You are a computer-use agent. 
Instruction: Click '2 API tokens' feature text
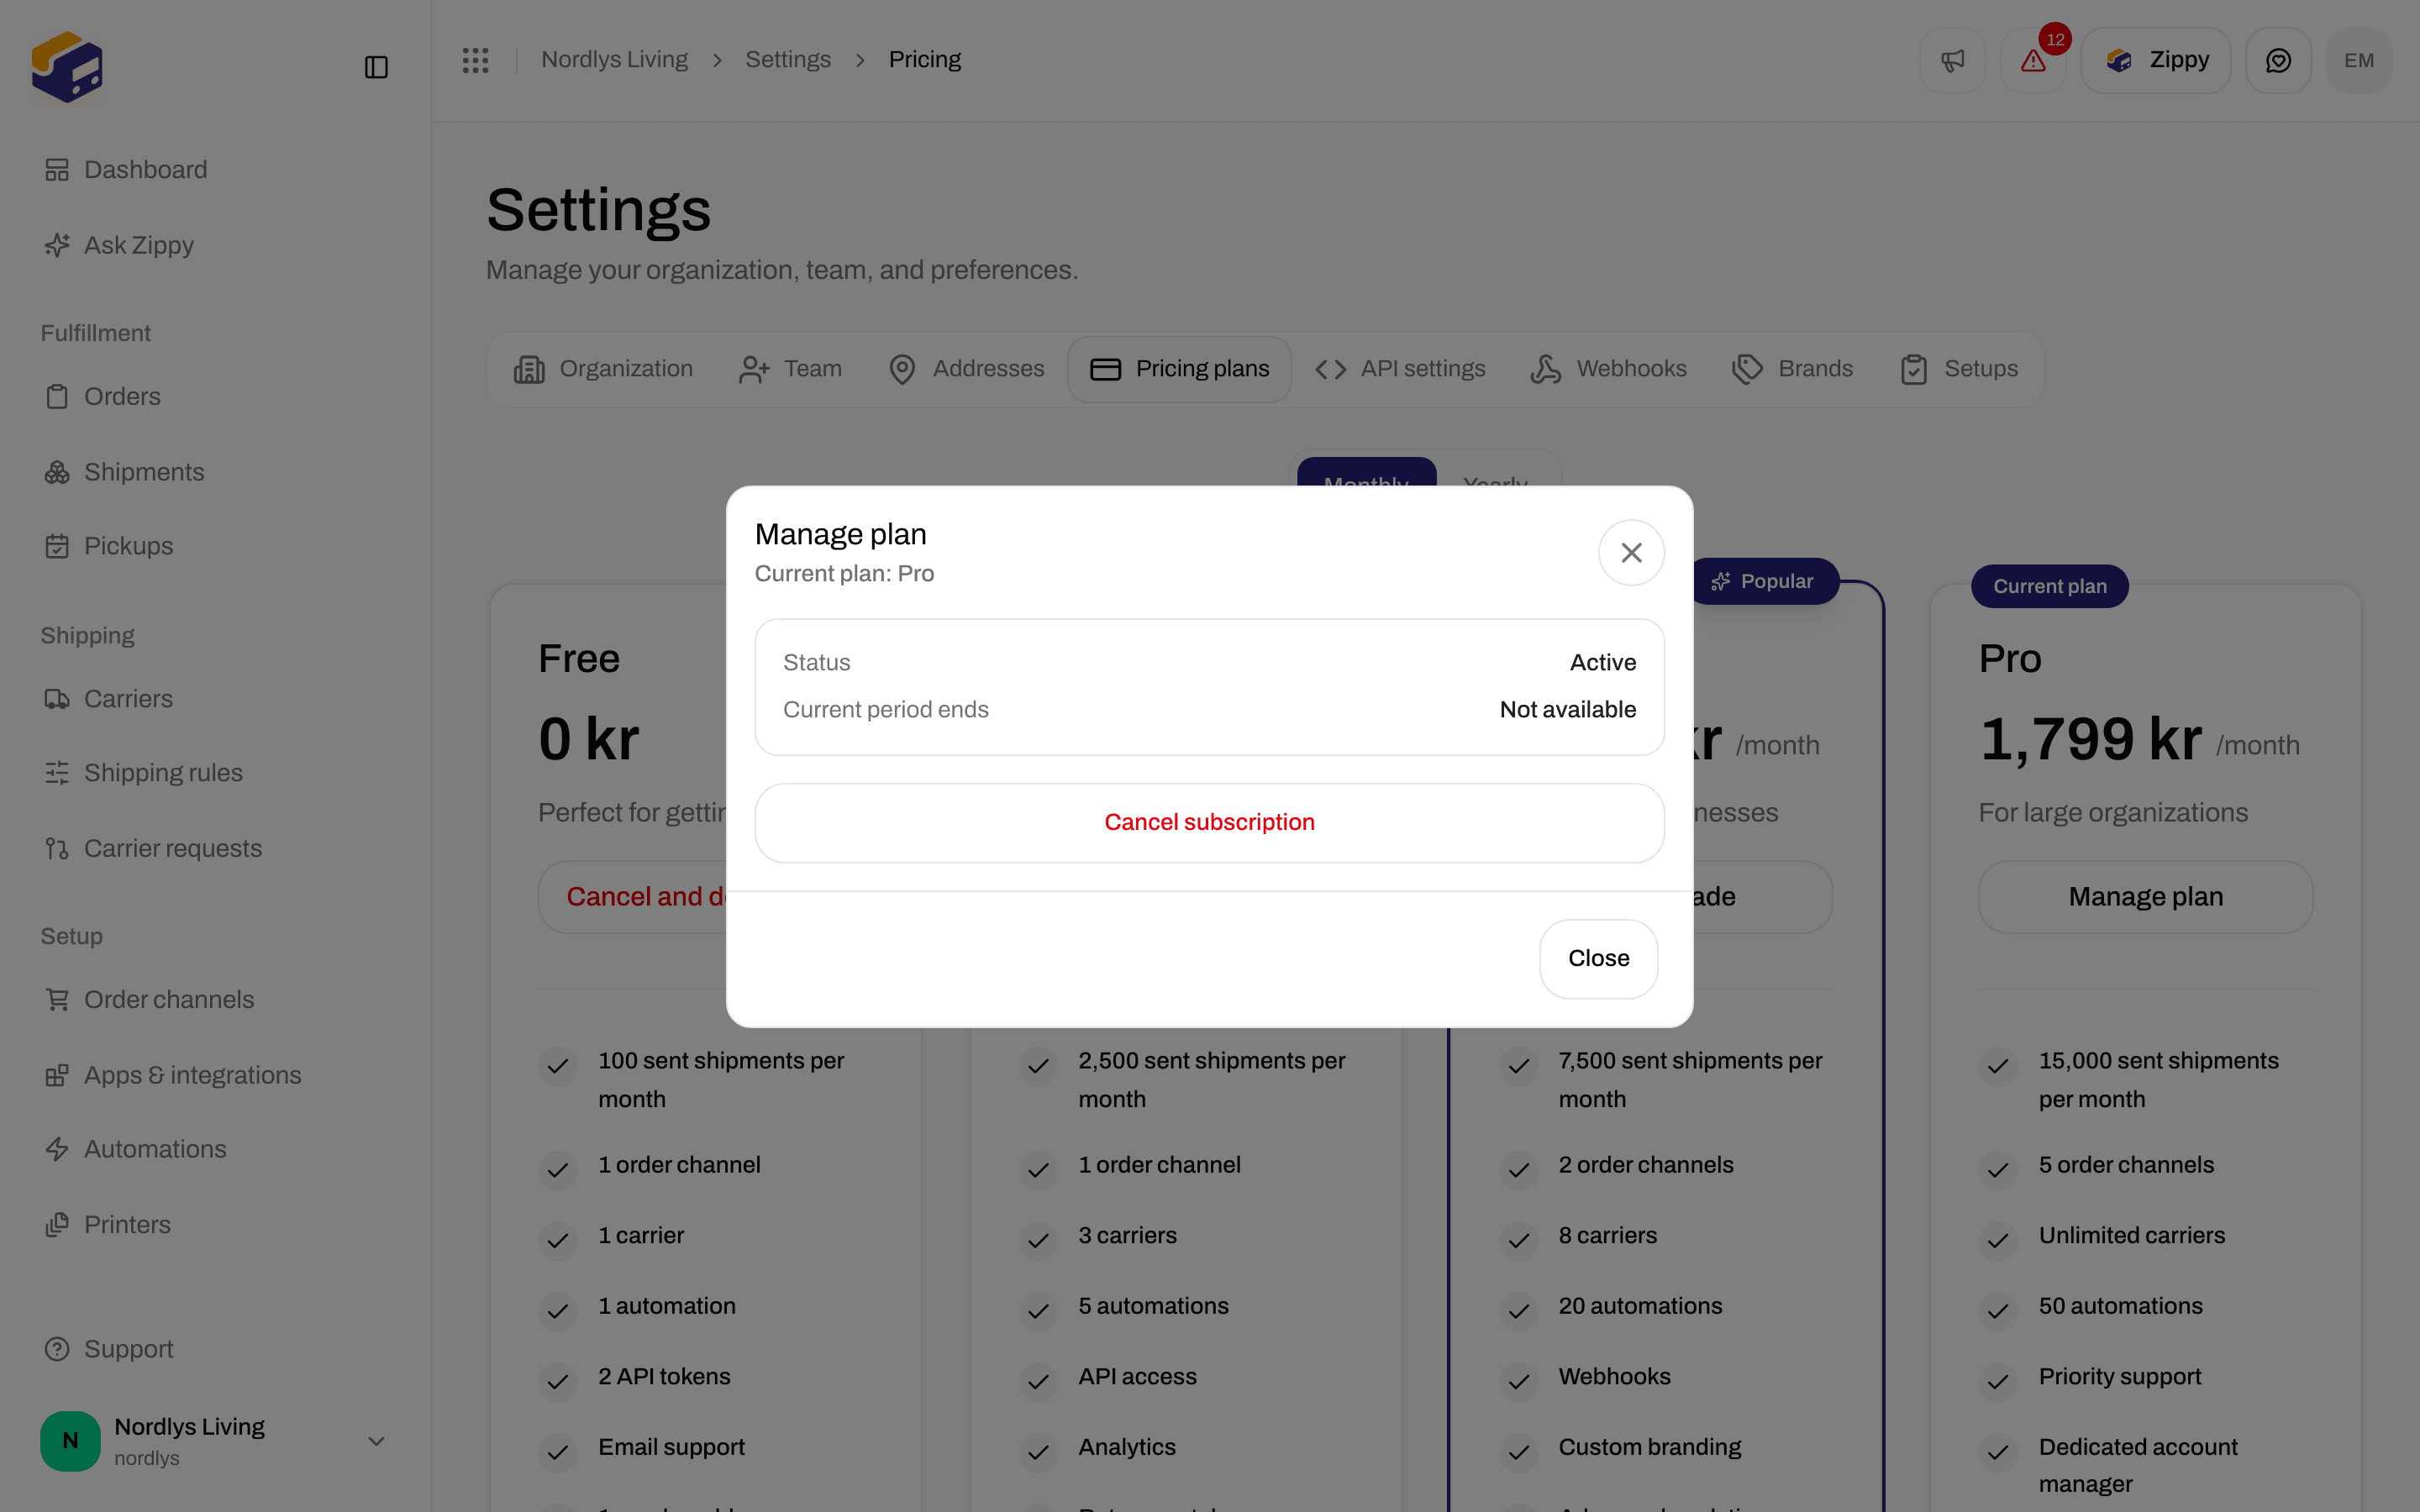pyautogui.click(x=664, y=1377)
